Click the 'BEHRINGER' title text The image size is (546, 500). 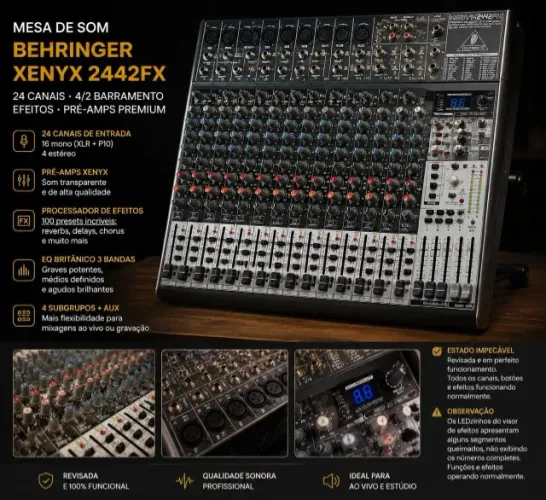pos(73,50)
